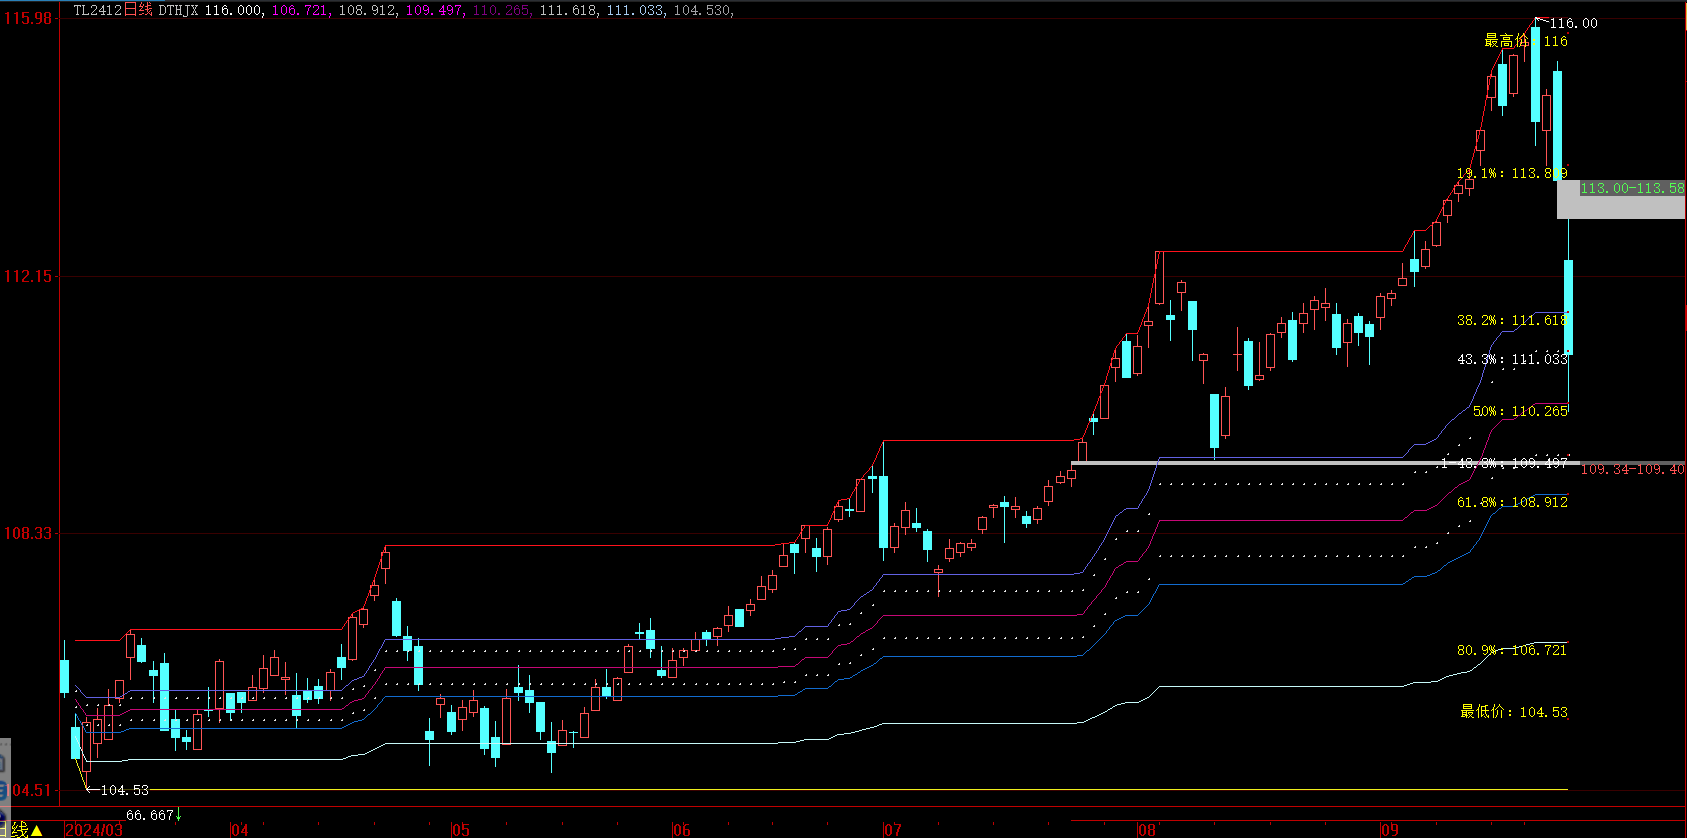Click the 104.530 value in header row
Screen dimensions: 1687x838
[x=703, y=10]
